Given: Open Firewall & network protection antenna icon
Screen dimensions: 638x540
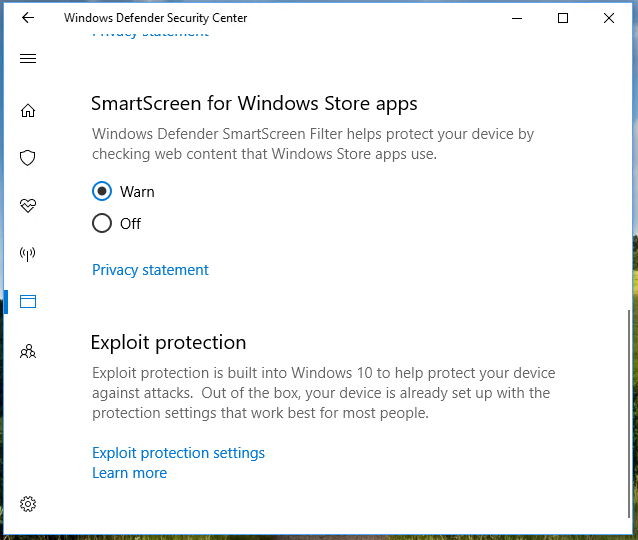Looking at the screenshot, I should [28, 254].
